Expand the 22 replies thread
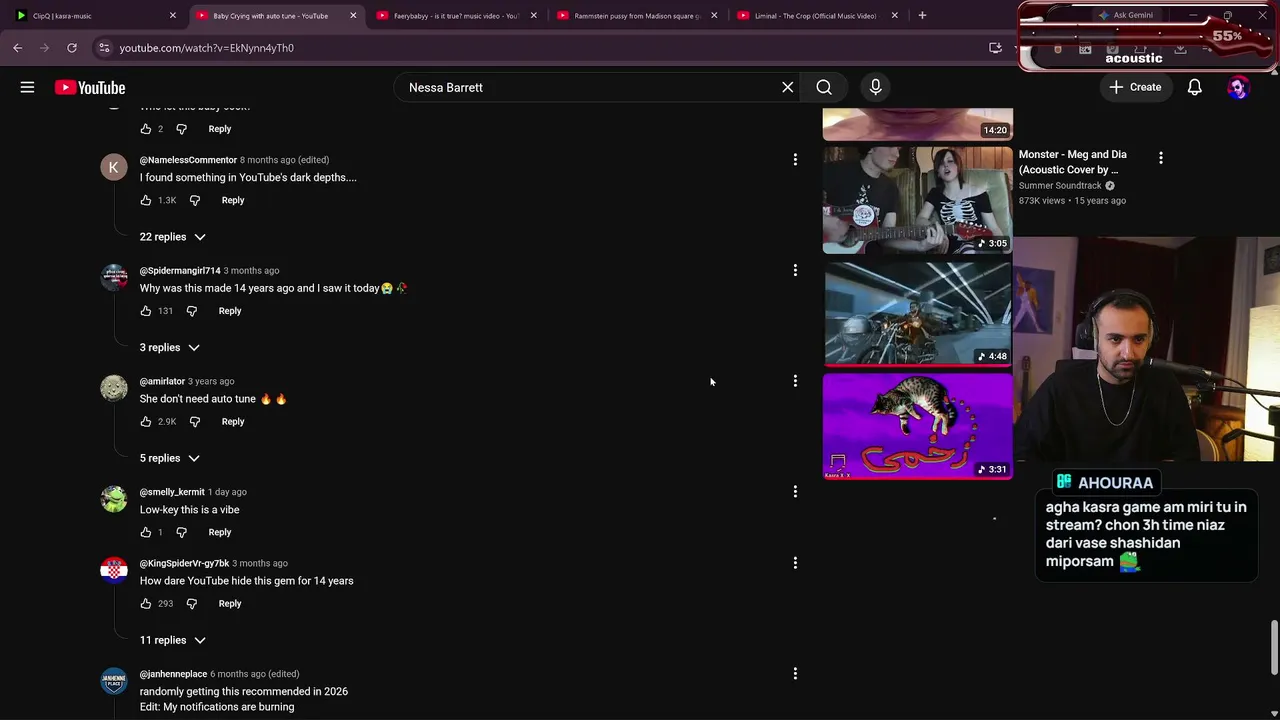The width and height of the screenshot is (1280, 720). pyautogui.click(x=172, y=237)
